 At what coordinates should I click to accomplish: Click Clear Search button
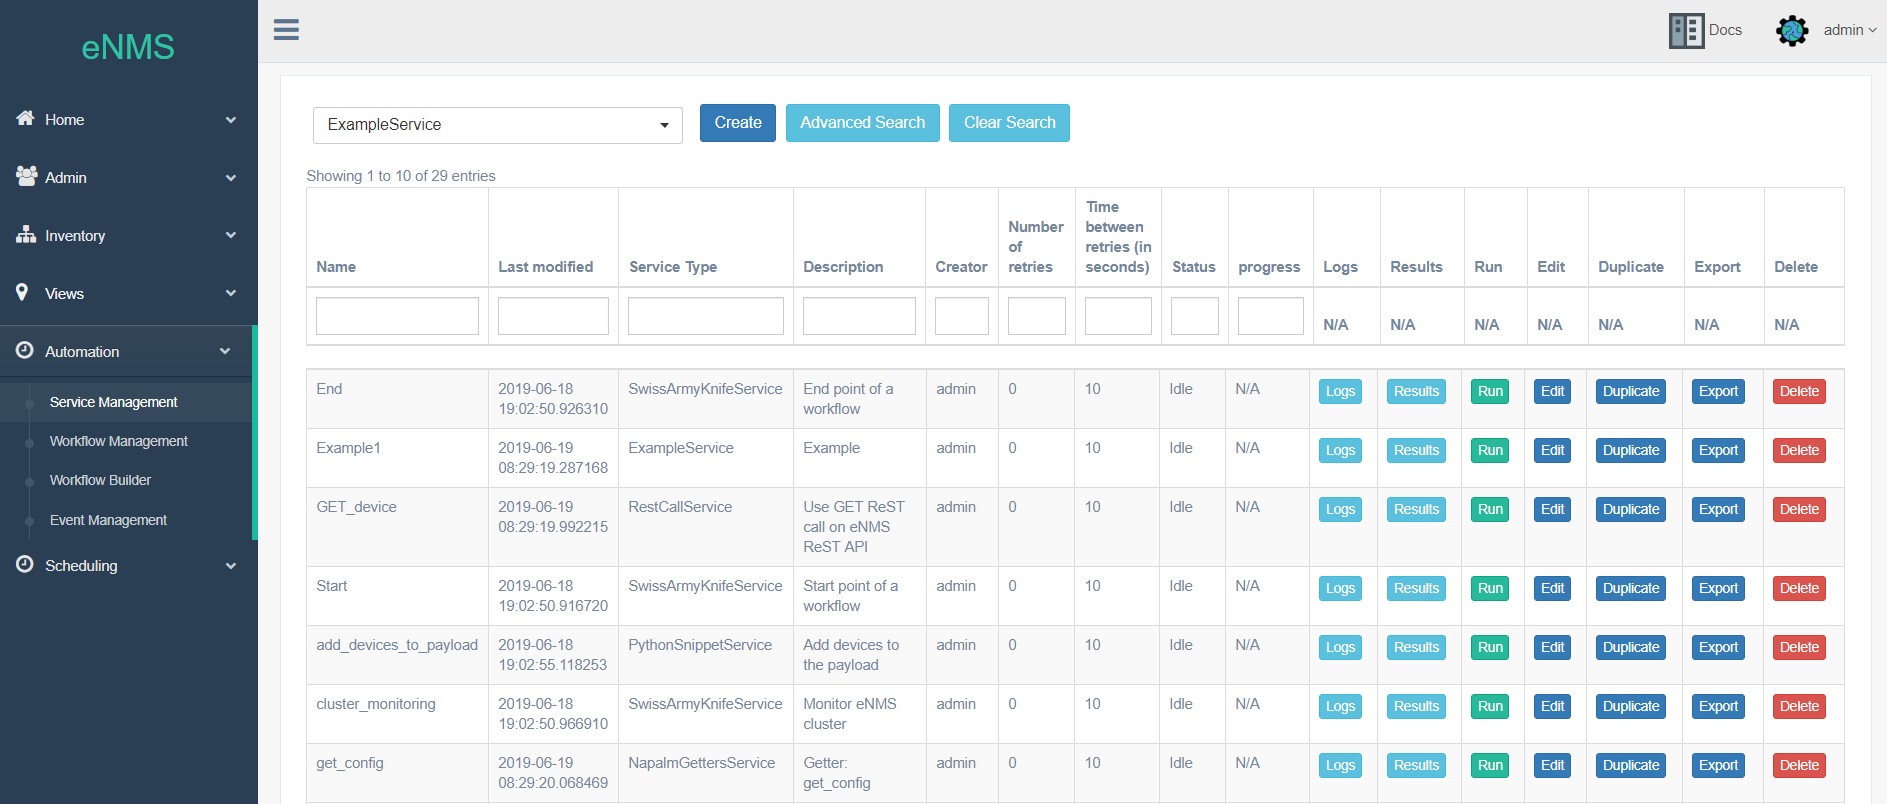[1009, 123]
